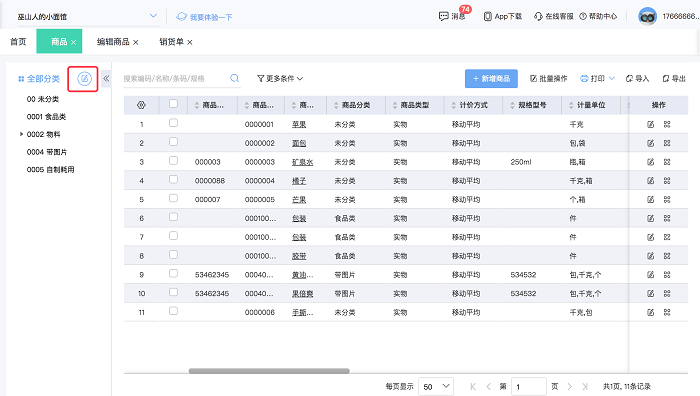
Task: Go to next page arrow
Action: coord(570,387)
